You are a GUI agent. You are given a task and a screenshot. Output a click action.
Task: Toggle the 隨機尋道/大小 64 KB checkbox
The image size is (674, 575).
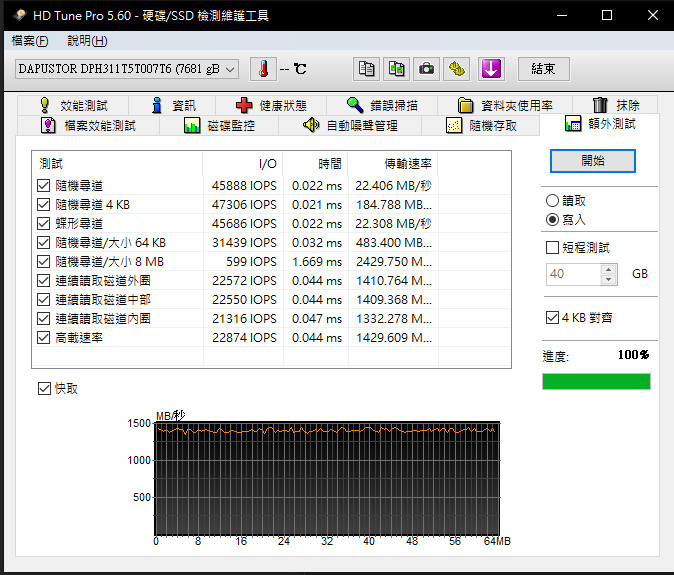(x=43, y=242)
